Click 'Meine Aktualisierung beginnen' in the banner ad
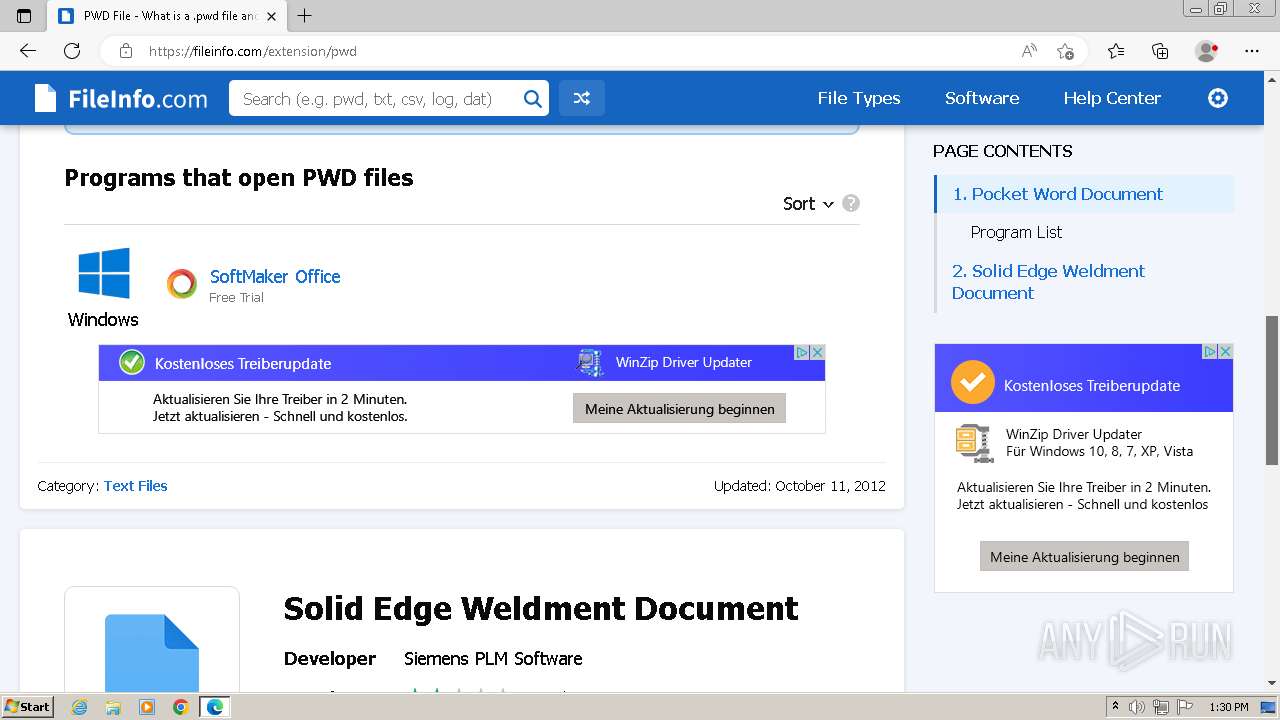The height and width of the screenshot is (720, 1280). click(680, 409)
